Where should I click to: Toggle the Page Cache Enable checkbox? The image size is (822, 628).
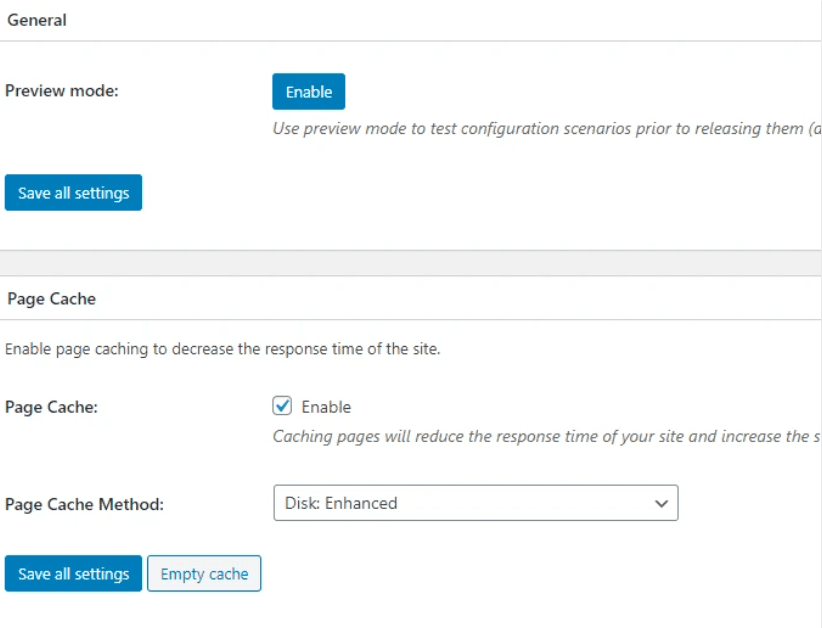coord(282,406)
